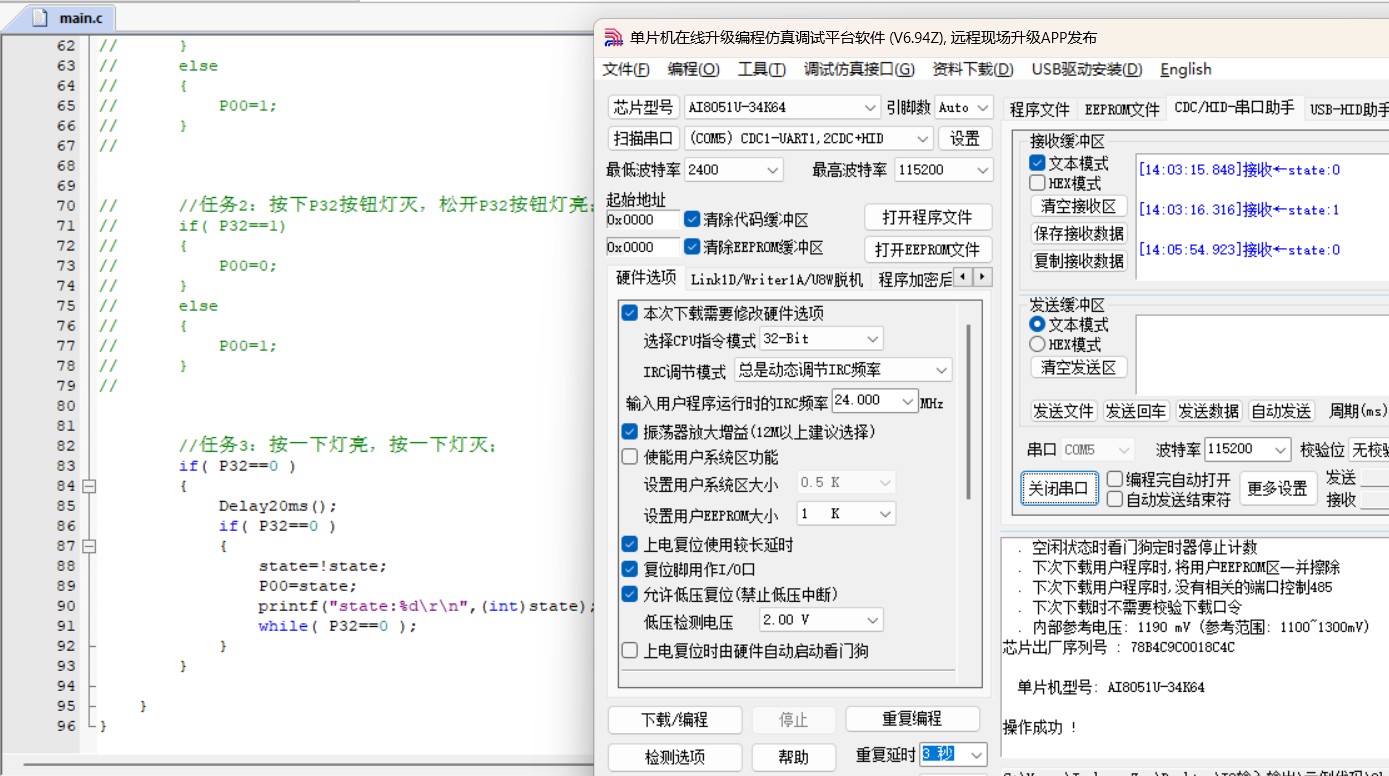The image size is (1389, 776).
Task: Open the 最高波特率 115200 dropdown
Action: click(x=982, y=170)
